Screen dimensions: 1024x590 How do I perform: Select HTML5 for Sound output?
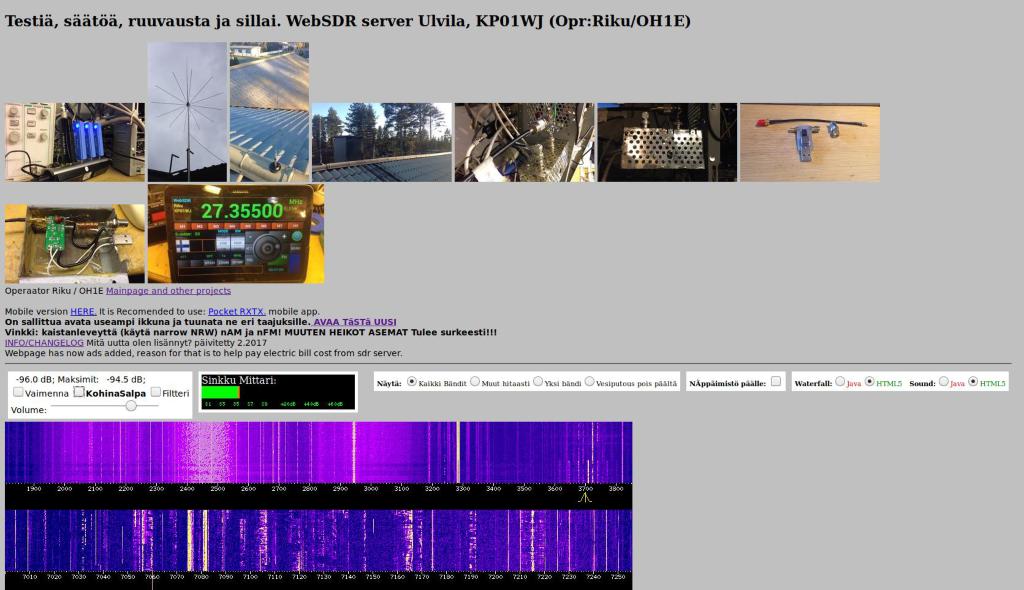[x=972, y=382]
